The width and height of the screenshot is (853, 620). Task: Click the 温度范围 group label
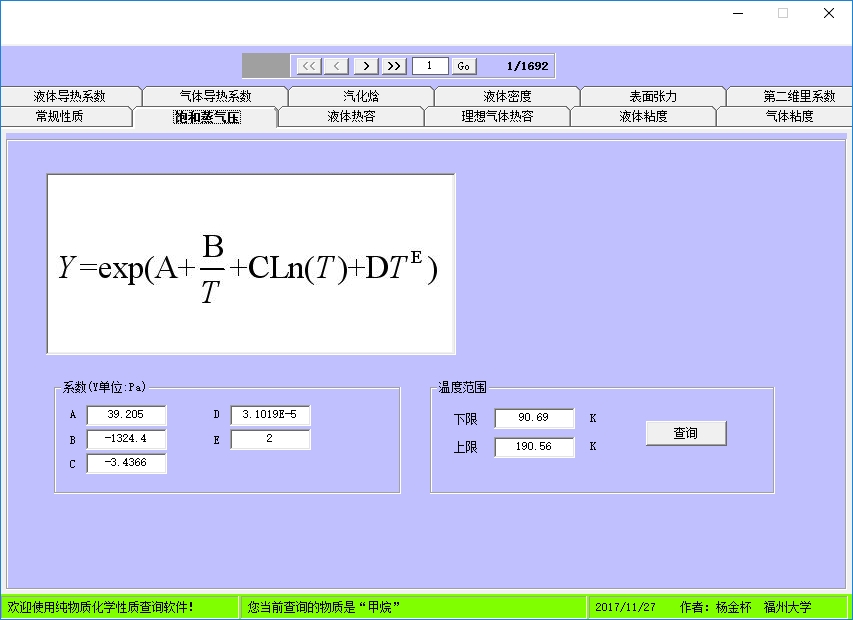click(x=462, y=387)
